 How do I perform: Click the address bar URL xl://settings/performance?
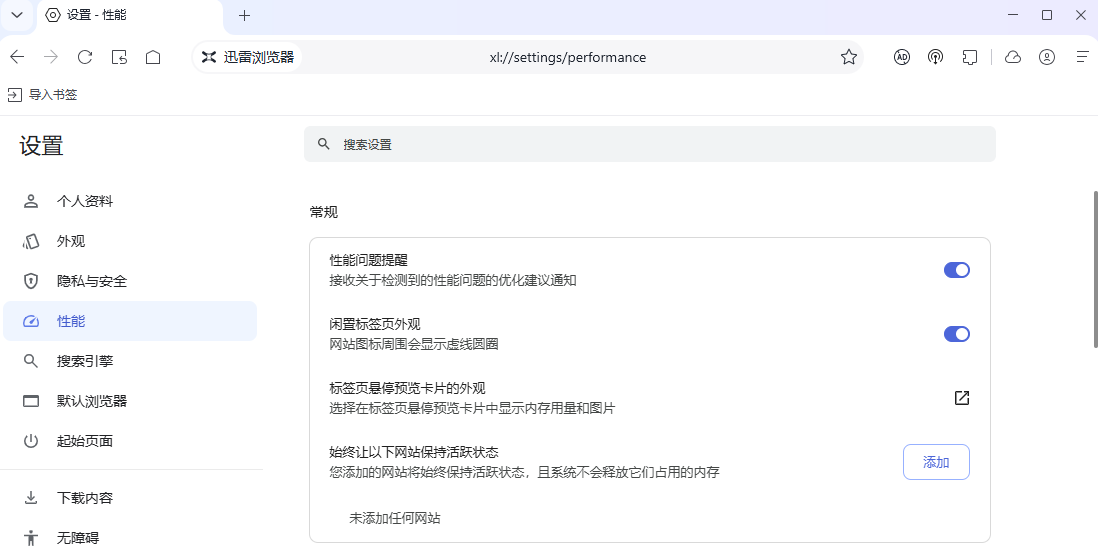567,57
